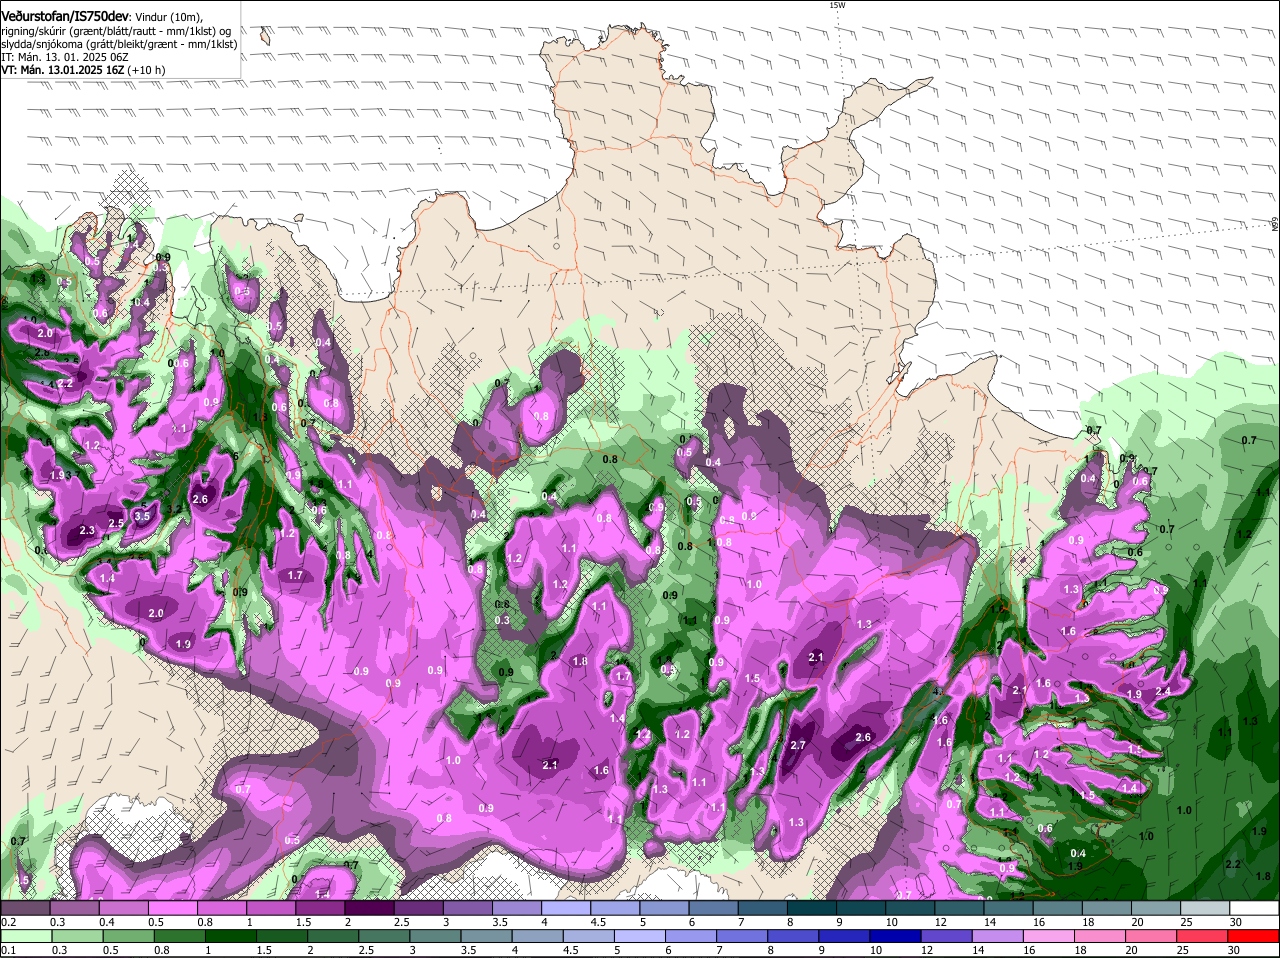
Task: Choose the lilac legend swatch labeled 14
Action: pyautogui.click(x=996, y=936)
